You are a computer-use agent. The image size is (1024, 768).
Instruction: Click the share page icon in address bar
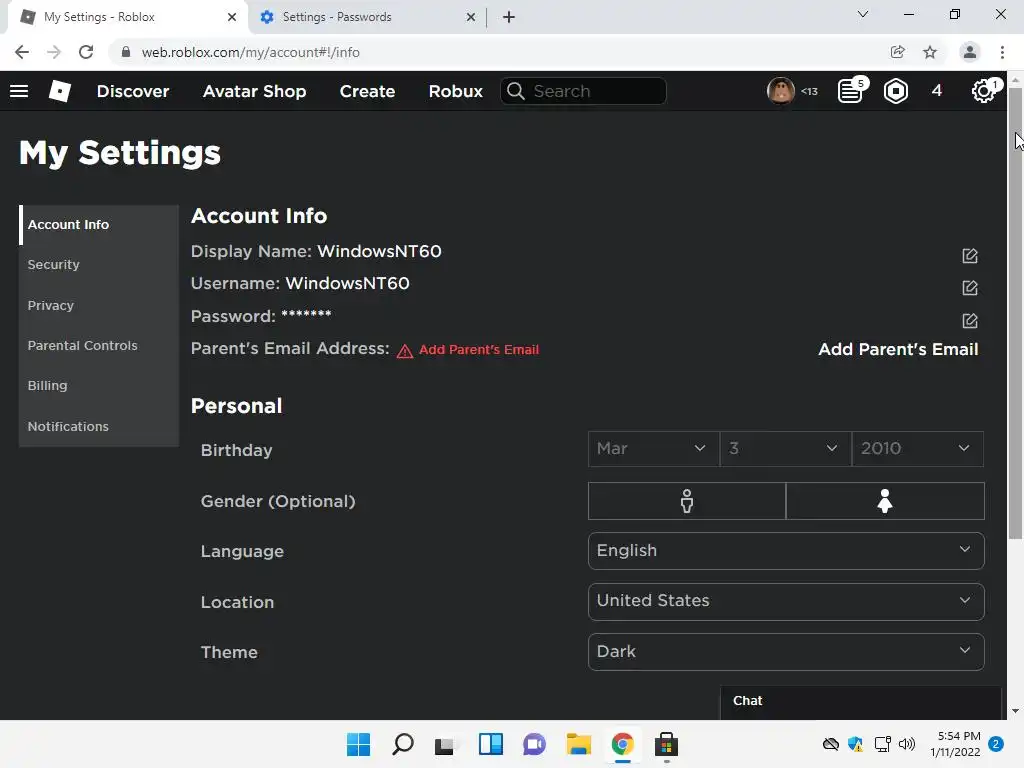coord(897,52)
